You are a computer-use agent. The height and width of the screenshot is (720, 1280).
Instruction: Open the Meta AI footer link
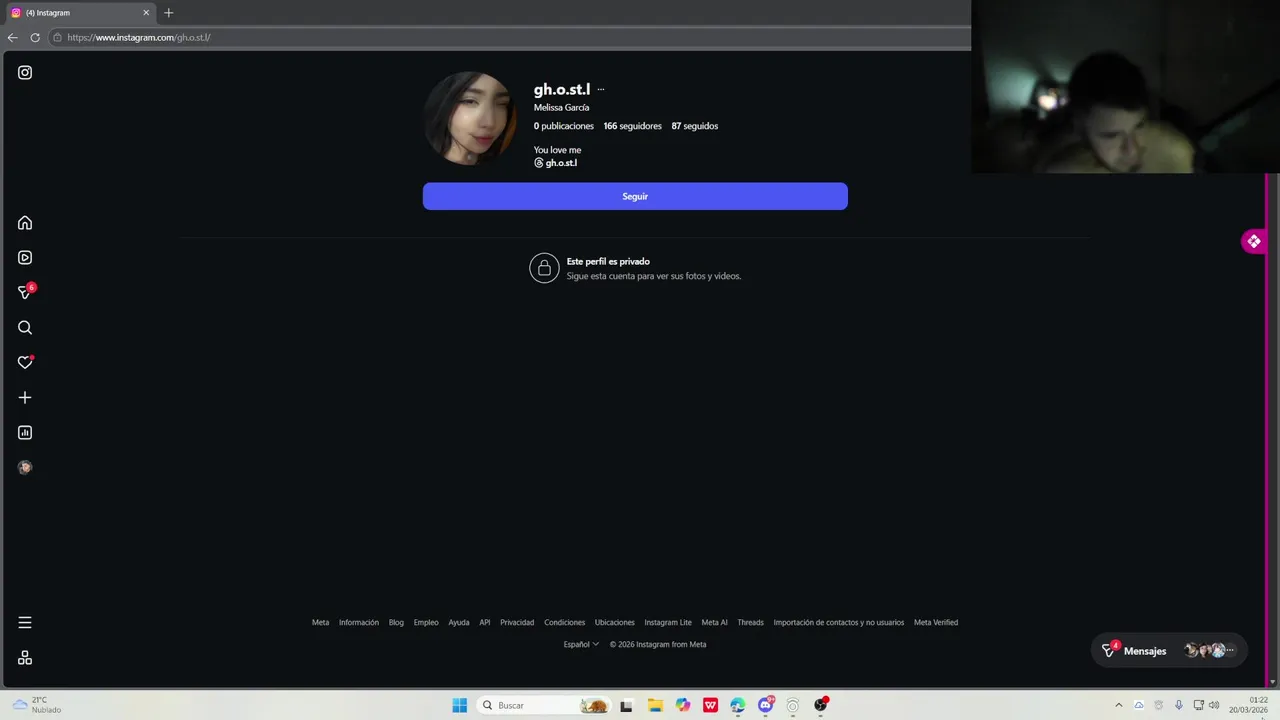click(715, 622)
